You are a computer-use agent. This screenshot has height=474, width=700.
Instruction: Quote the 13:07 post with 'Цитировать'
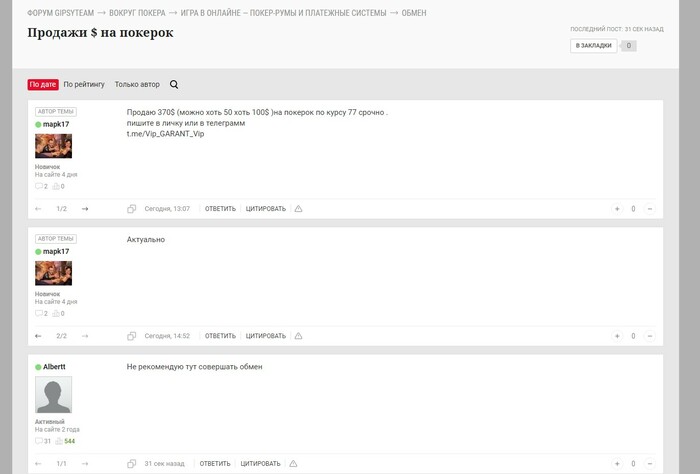(x=266, y=208)
